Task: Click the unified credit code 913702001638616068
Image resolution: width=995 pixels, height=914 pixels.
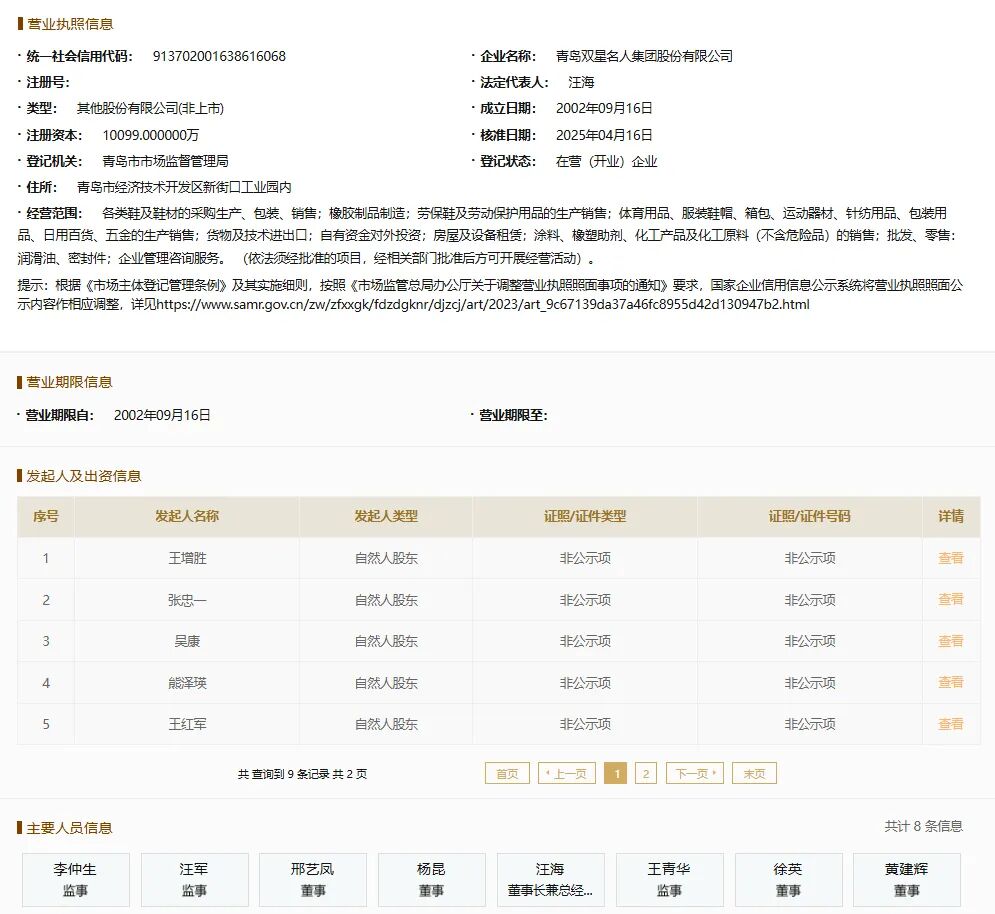Action: click(219, 56)
